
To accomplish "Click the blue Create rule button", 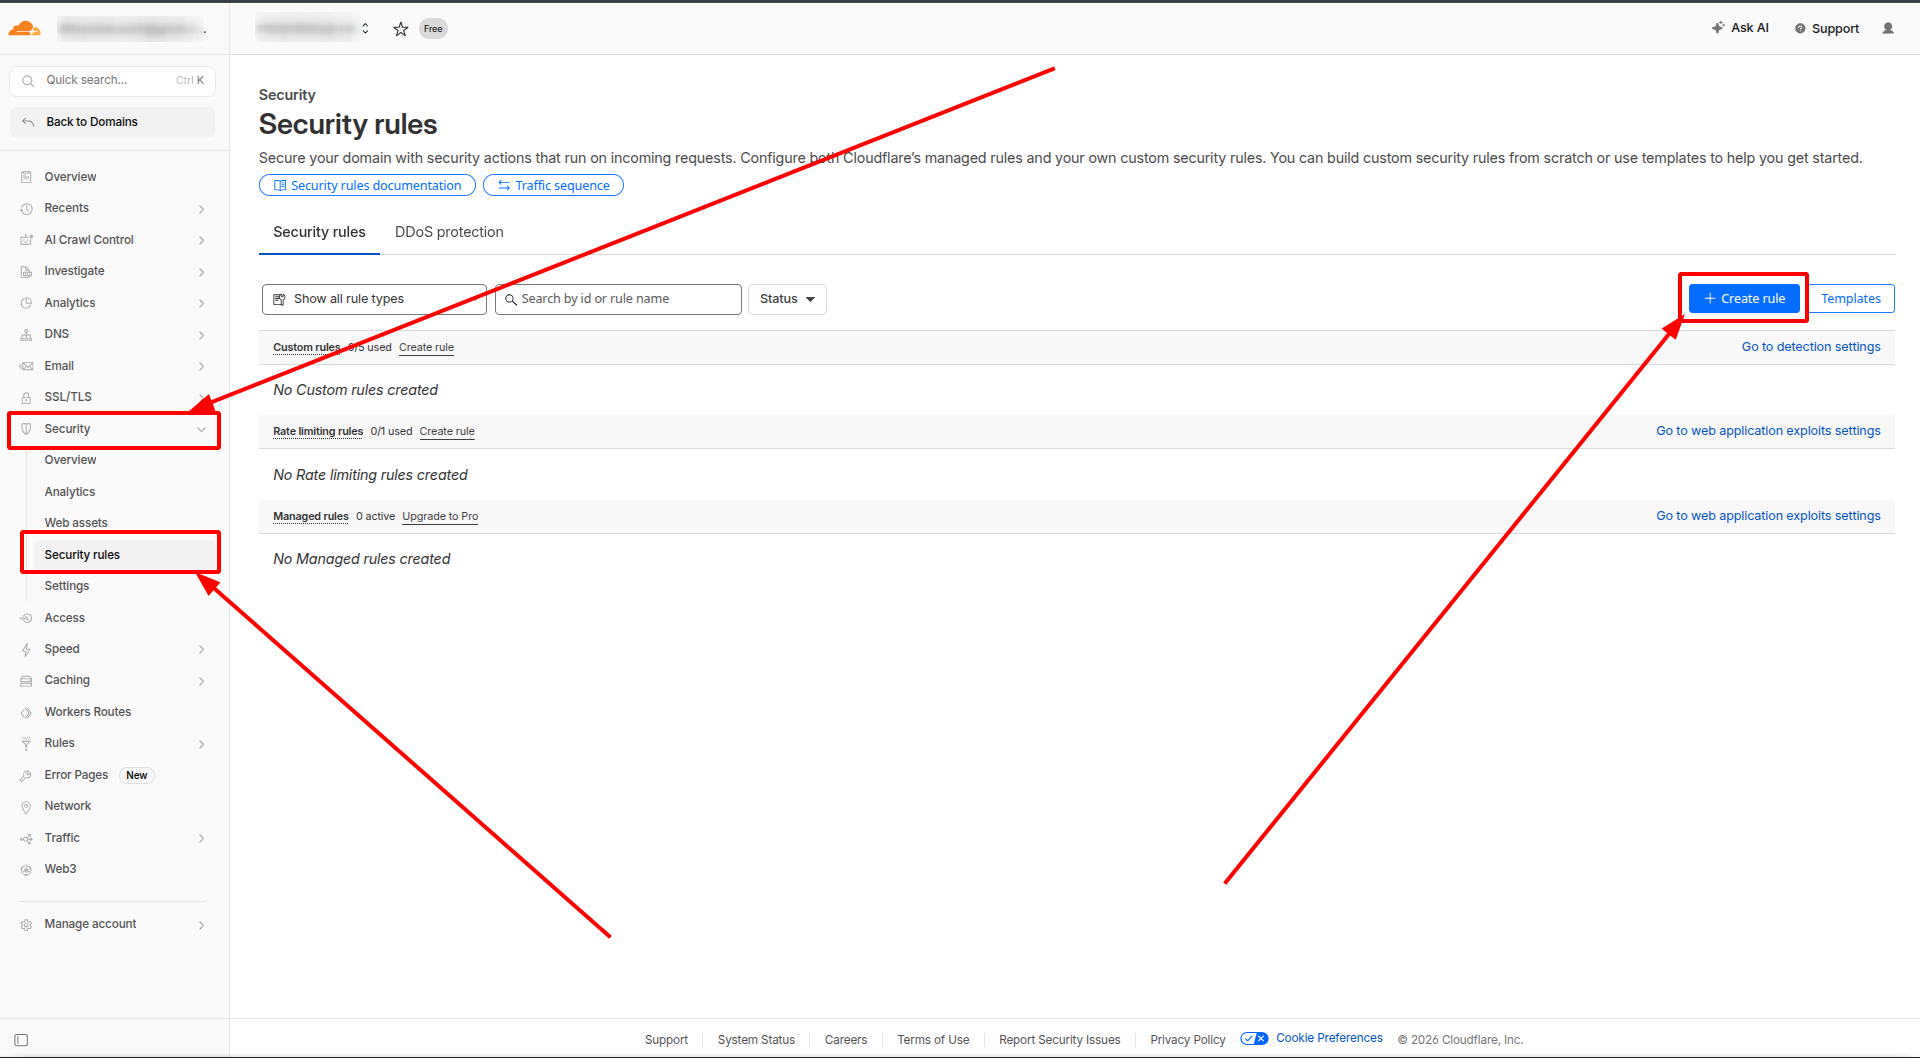I will pyautogui.click(x=1744, y=298).
